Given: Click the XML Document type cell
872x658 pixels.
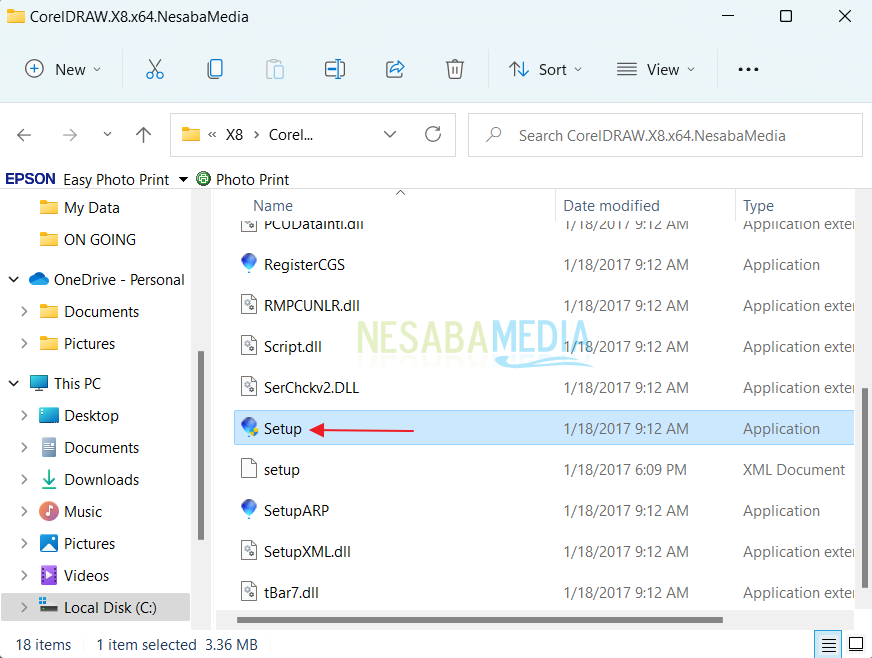Looking at the screenshot, I should point(794,469).
